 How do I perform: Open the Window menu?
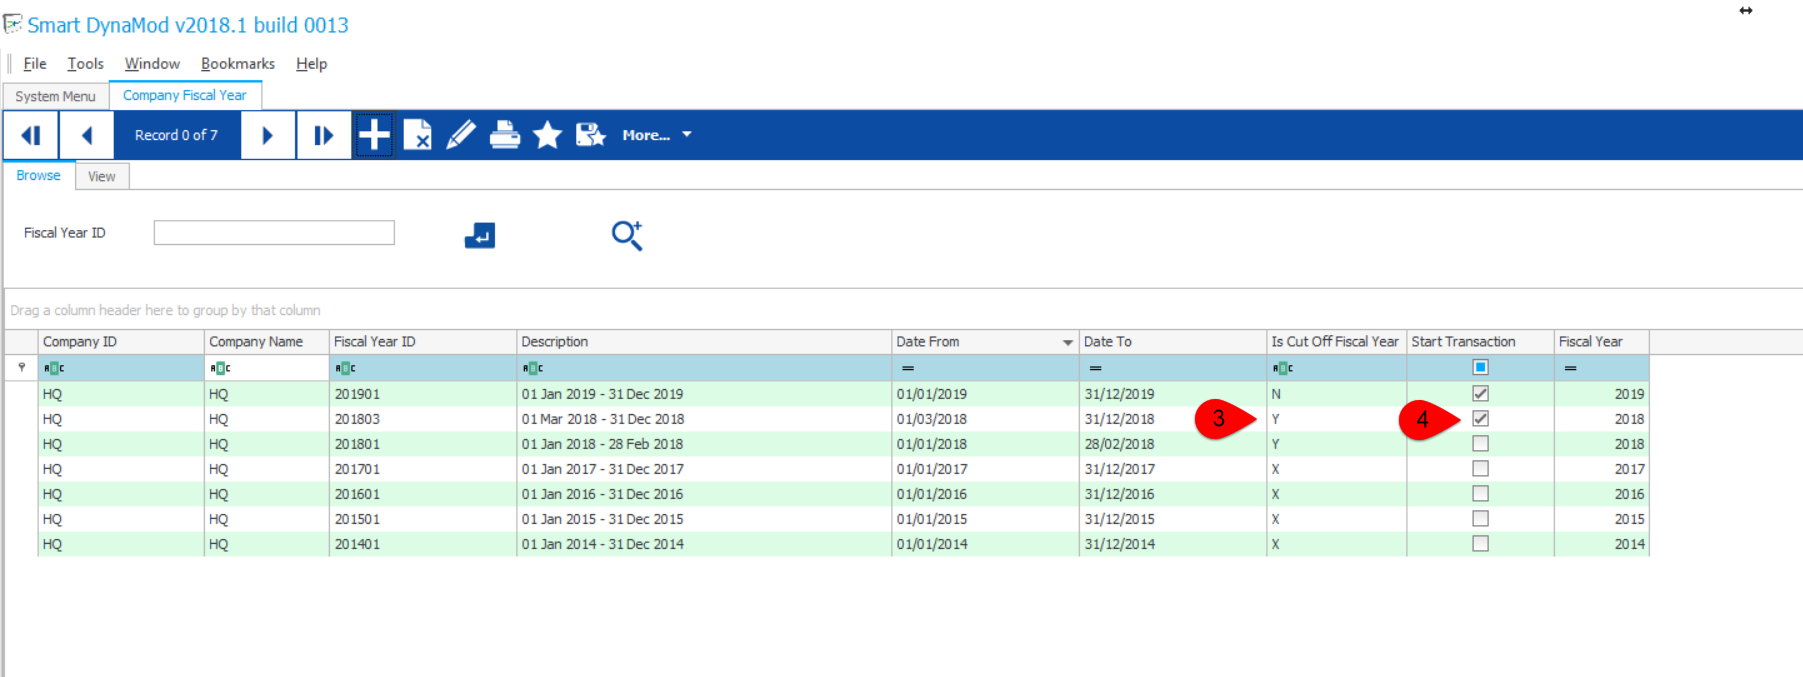(x=152, y=64)
